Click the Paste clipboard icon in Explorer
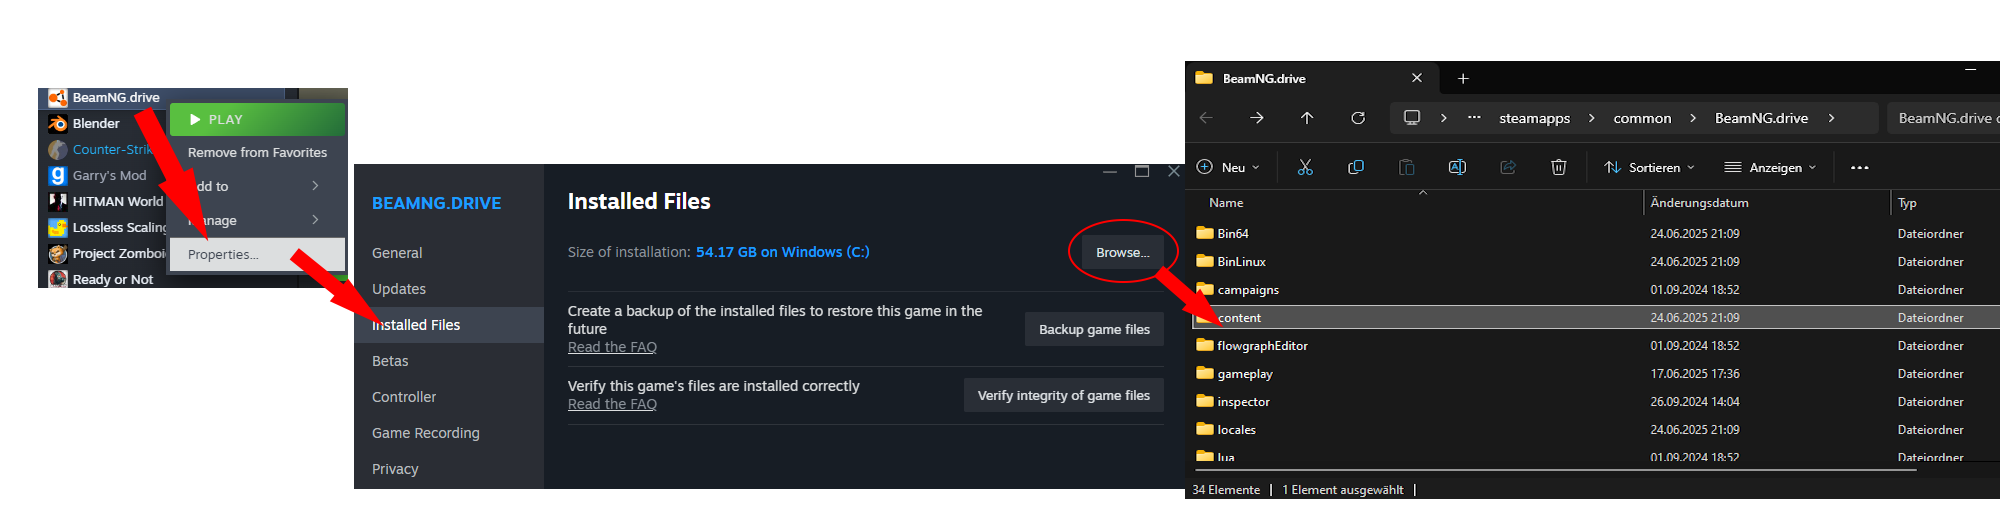The width and height of the screenshot is (2000, 518). pyautogui.click(x=1407, y=167)
